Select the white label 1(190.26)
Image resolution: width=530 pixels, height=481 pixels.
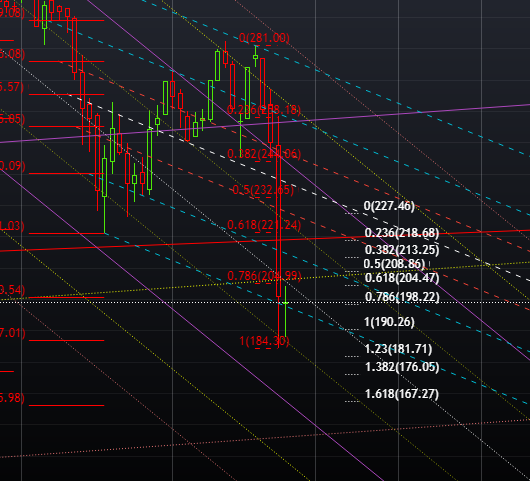tap(389, 322)
